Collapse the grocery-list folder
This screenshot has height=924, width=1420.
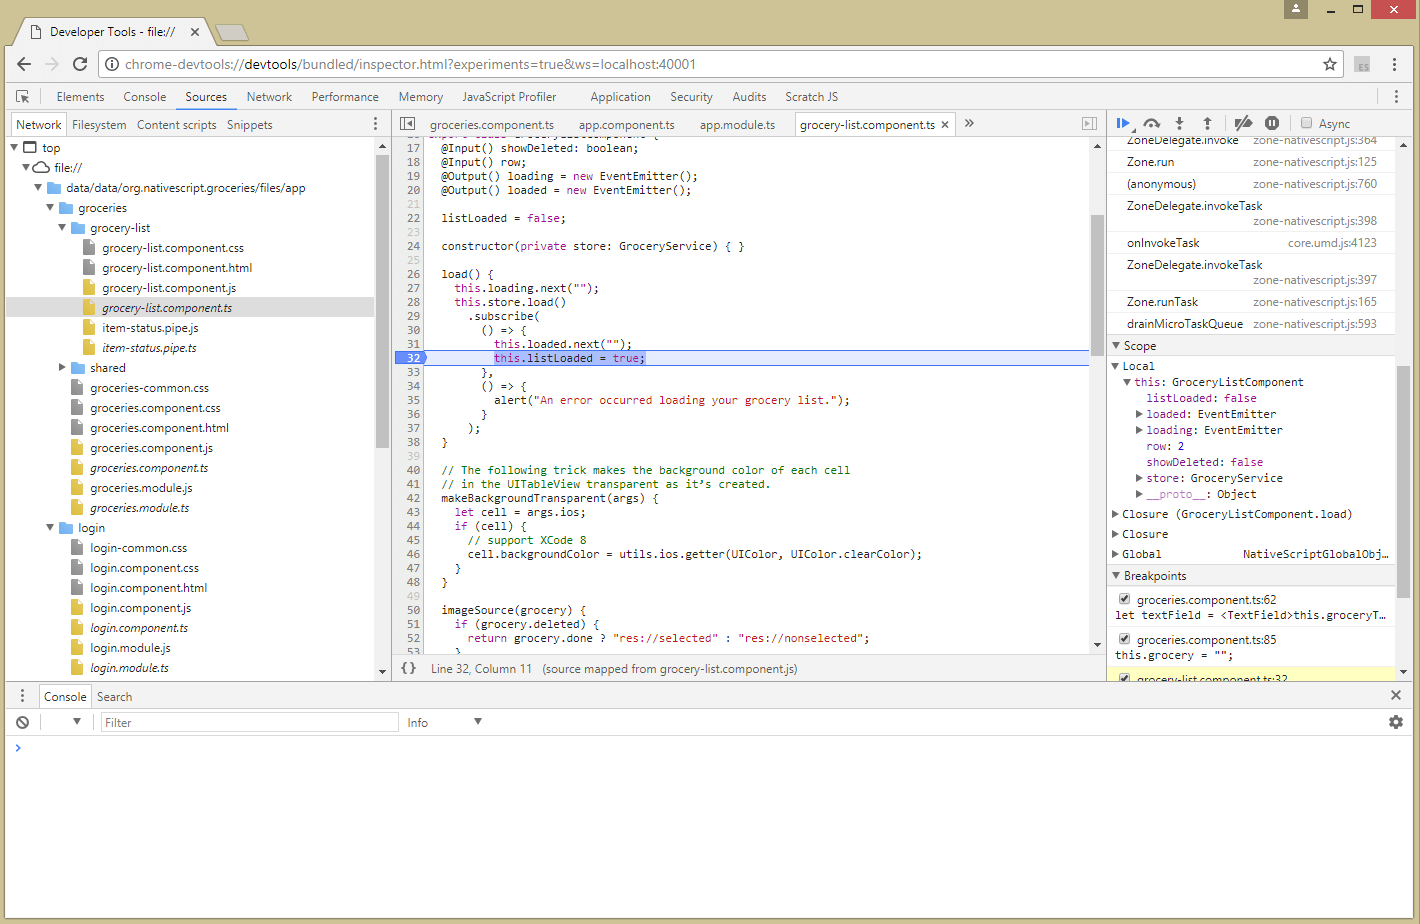(62, 228)
